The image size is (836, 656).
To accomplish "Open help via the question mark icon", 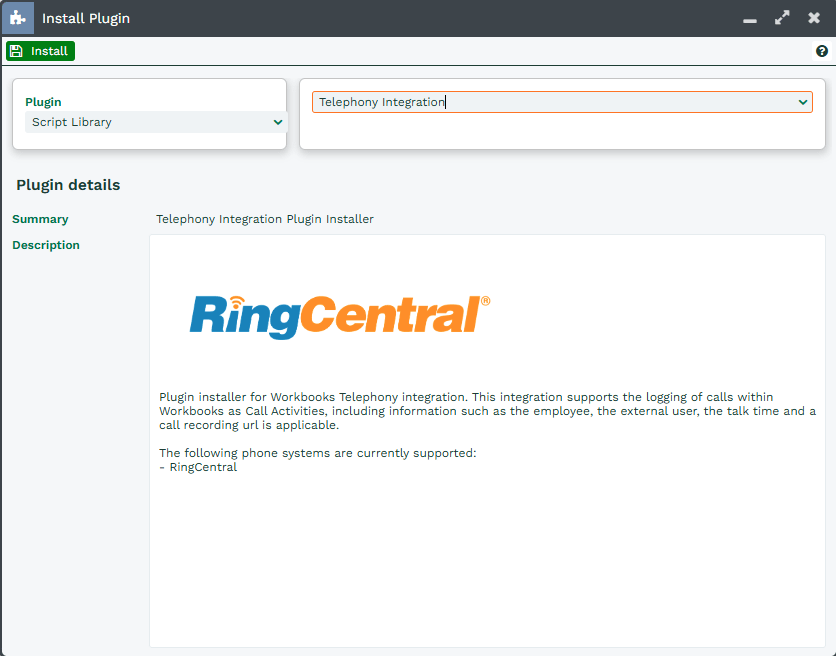I will tap(822, 51).
